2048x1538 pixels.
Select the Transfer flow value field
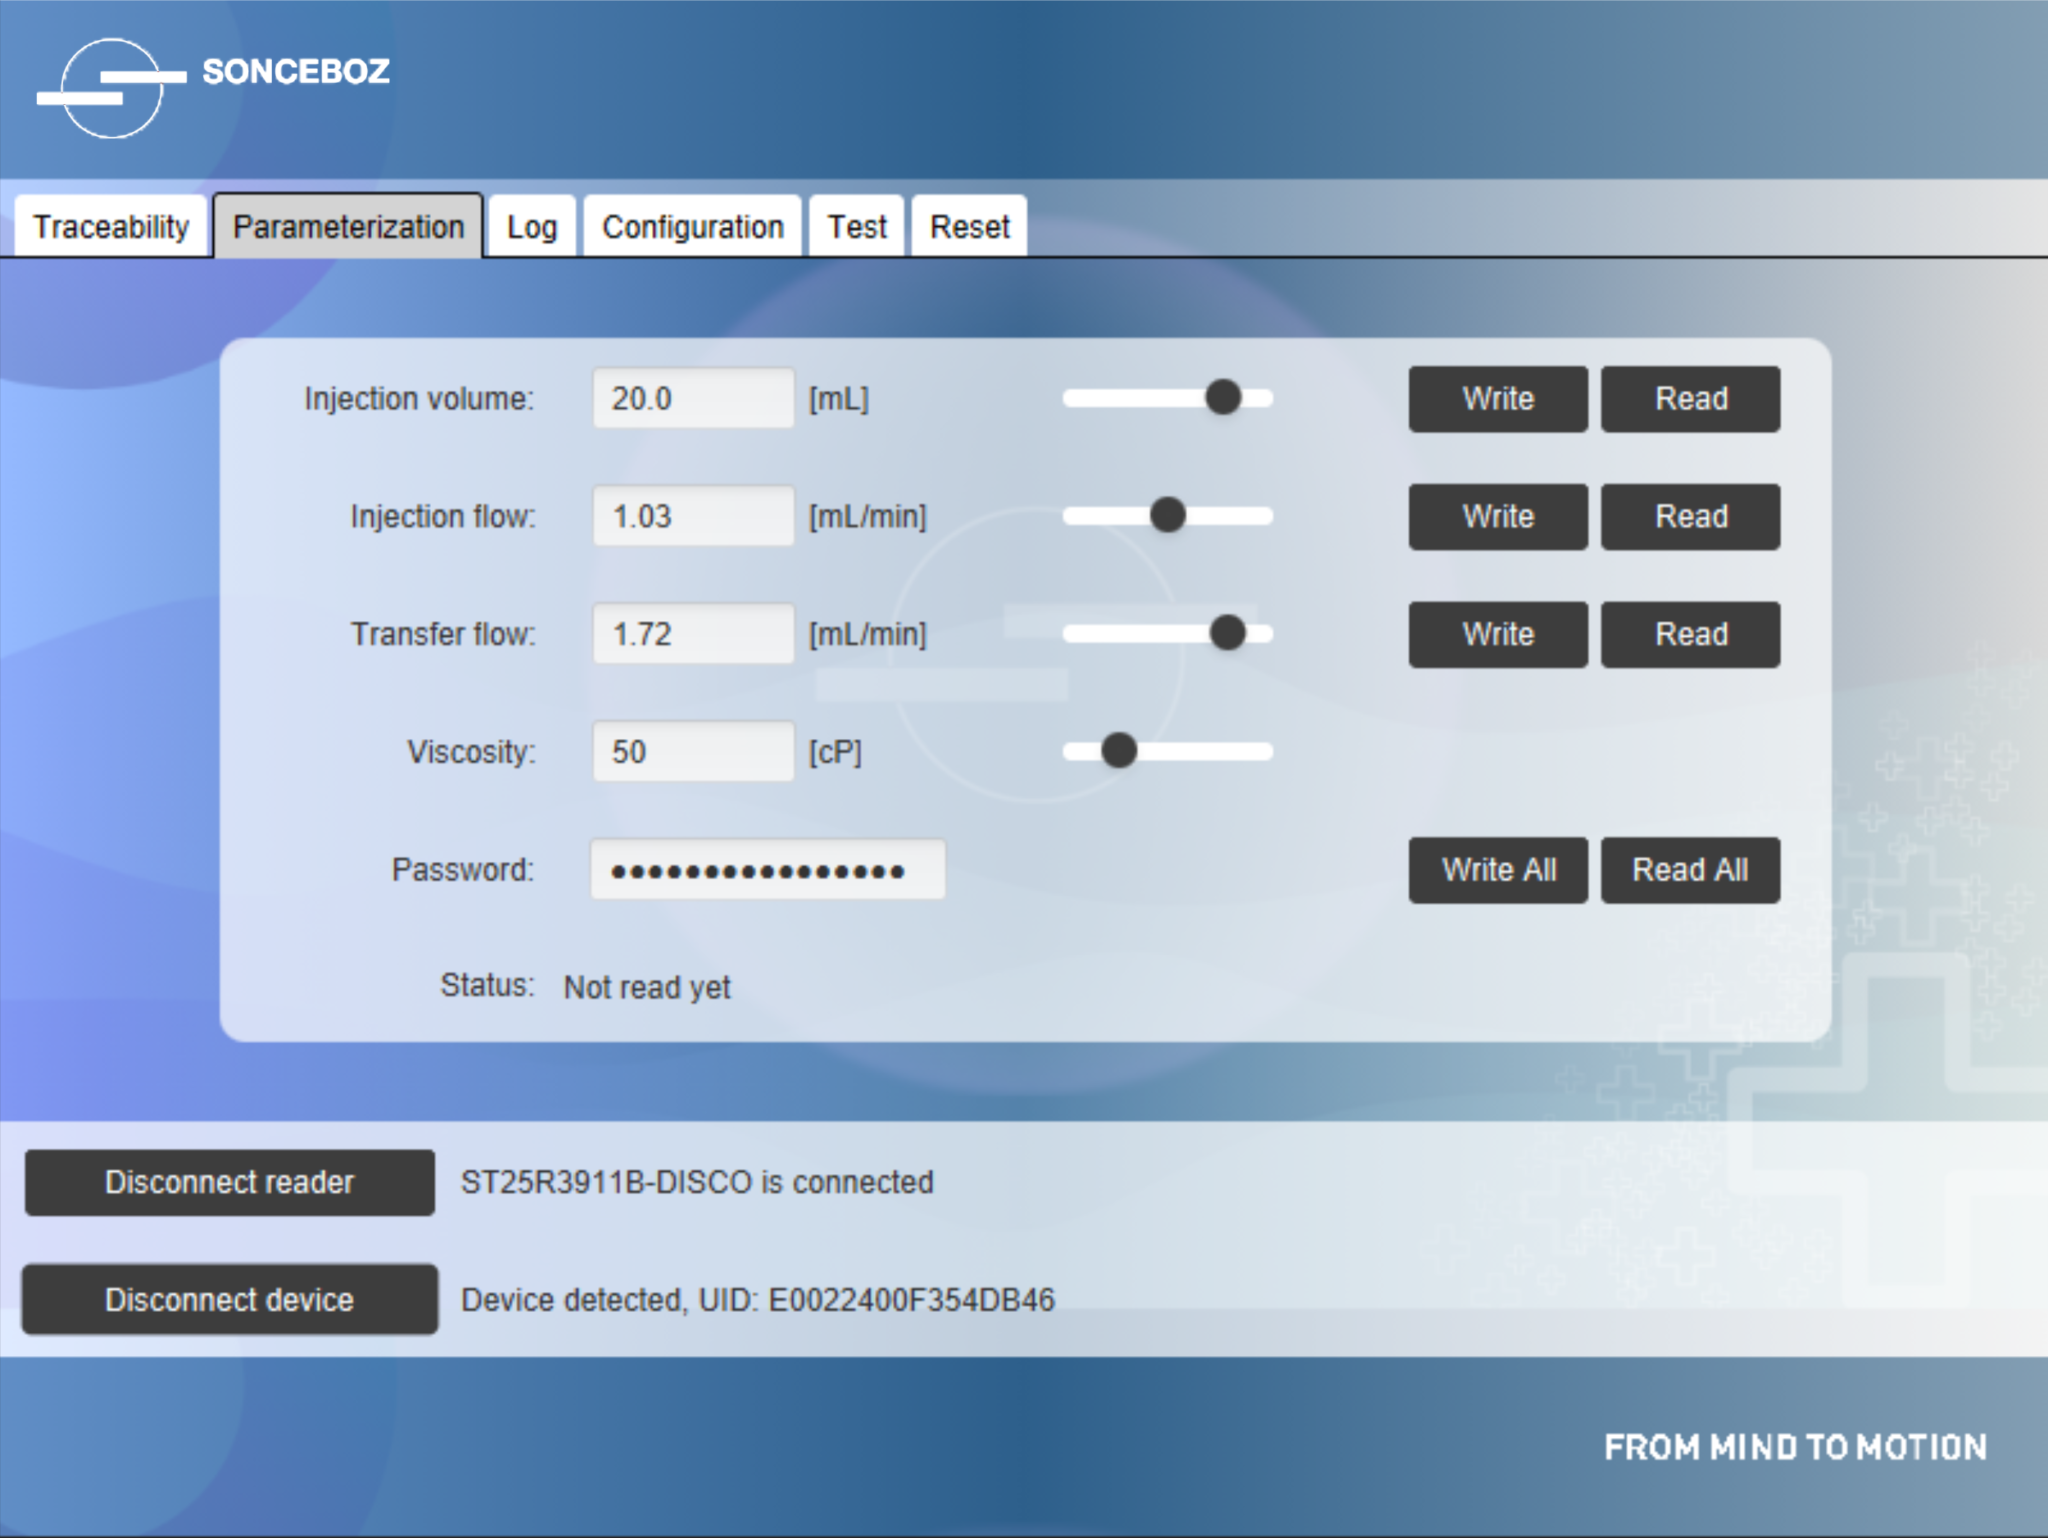coord(692,634)
